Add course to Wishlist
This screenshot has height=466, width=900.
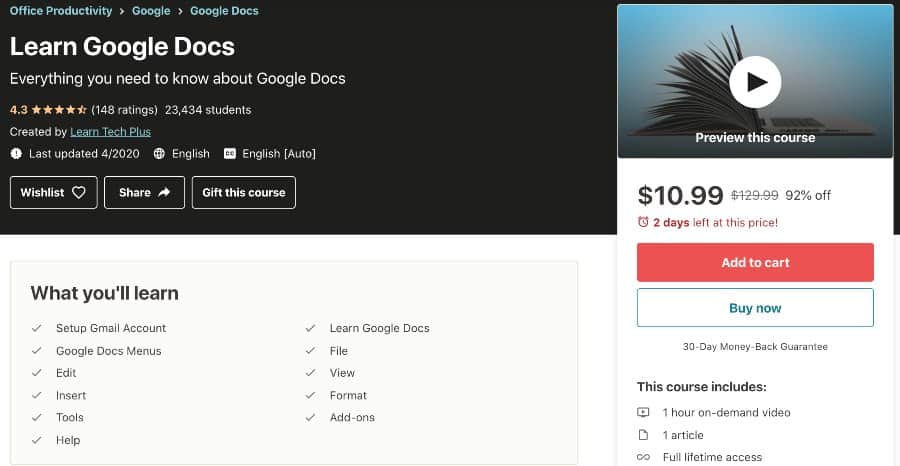[x=53, y=193]
